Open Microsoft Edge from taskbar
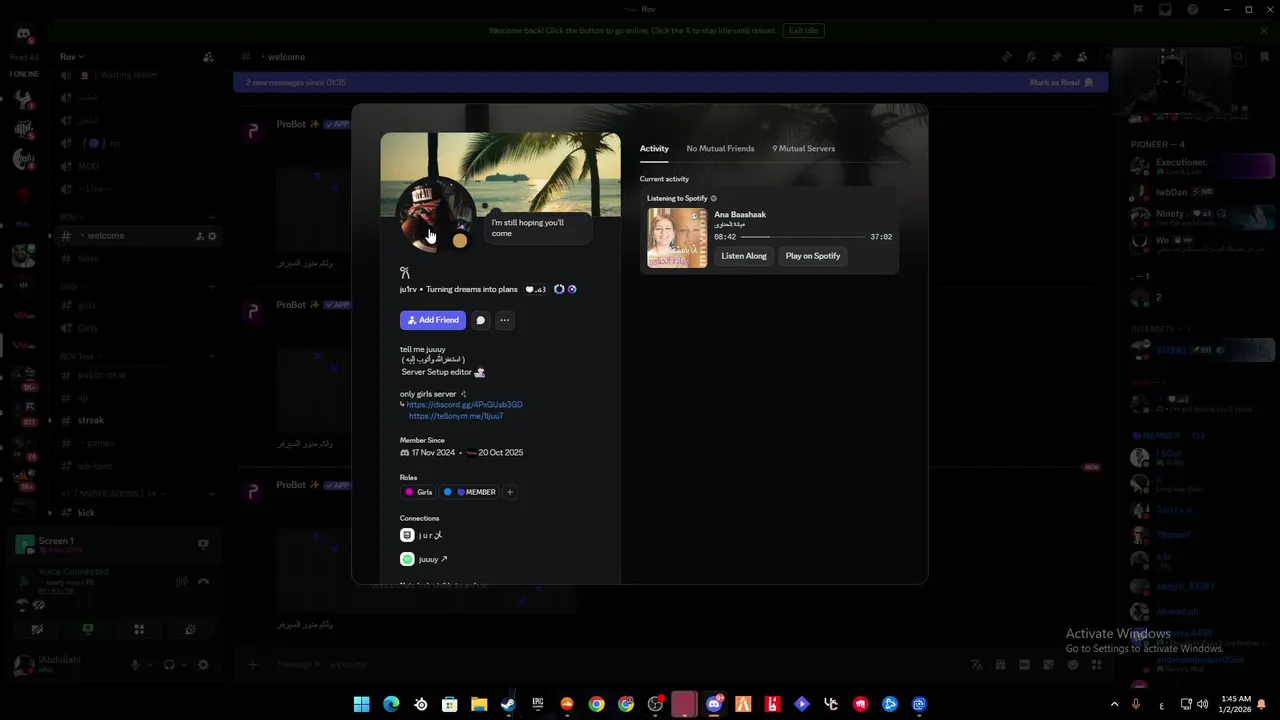The height and width of the screenshot is (720, 1280). tap(391, 704)
